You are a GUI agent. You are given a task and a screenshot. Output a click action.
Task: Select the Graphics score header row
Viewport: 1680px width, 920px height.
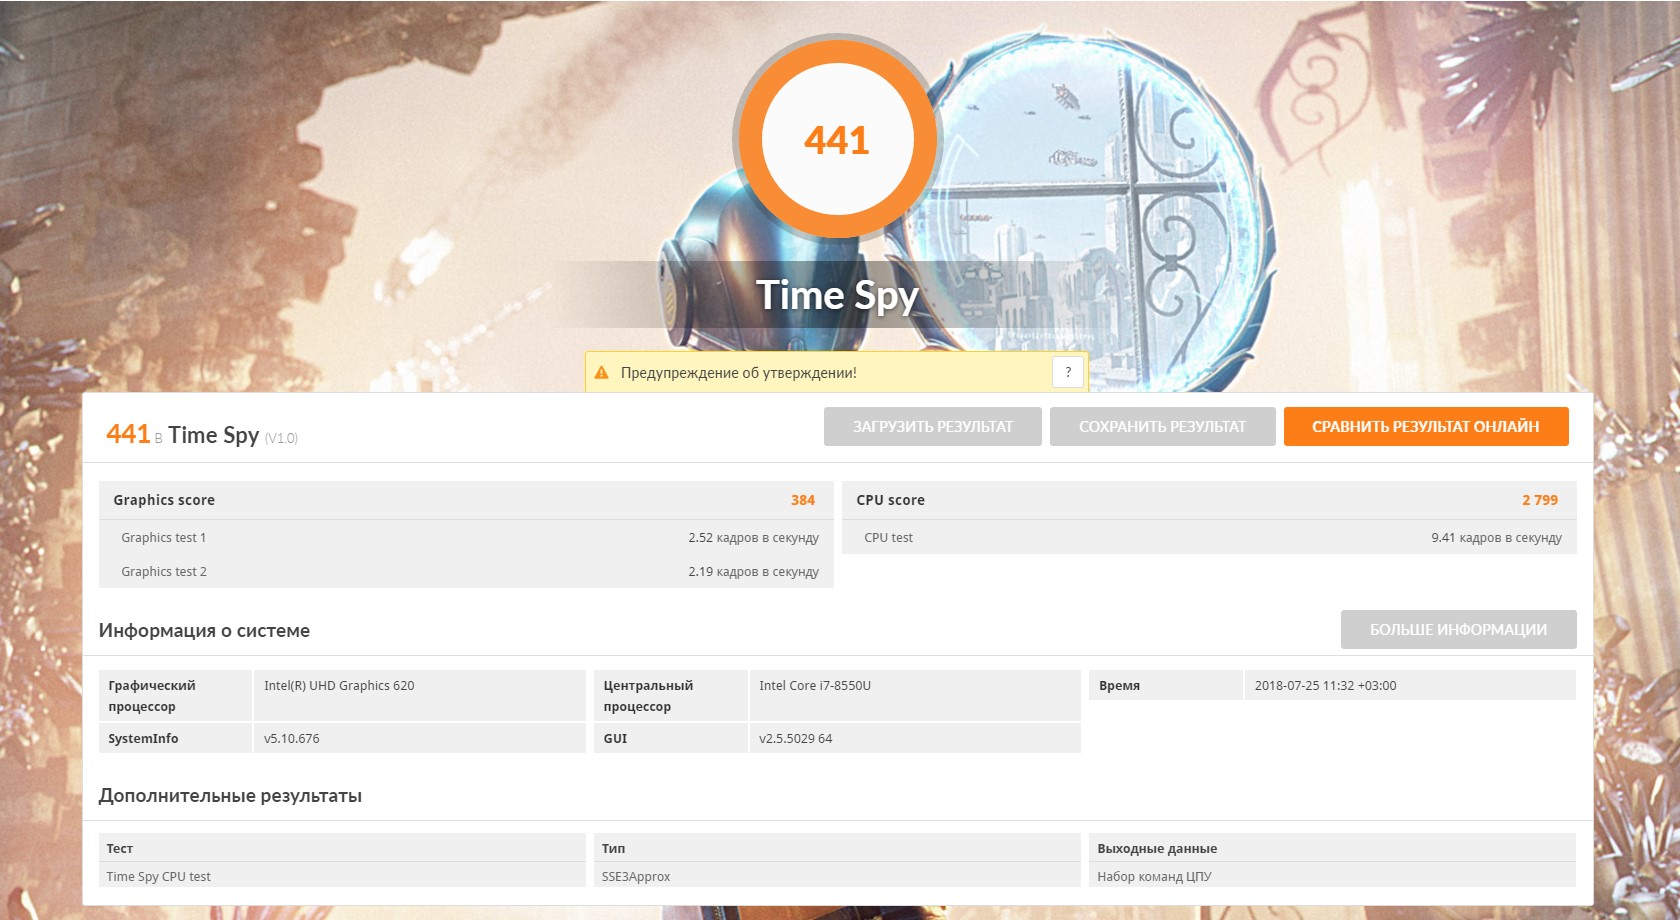coord(466,500)
